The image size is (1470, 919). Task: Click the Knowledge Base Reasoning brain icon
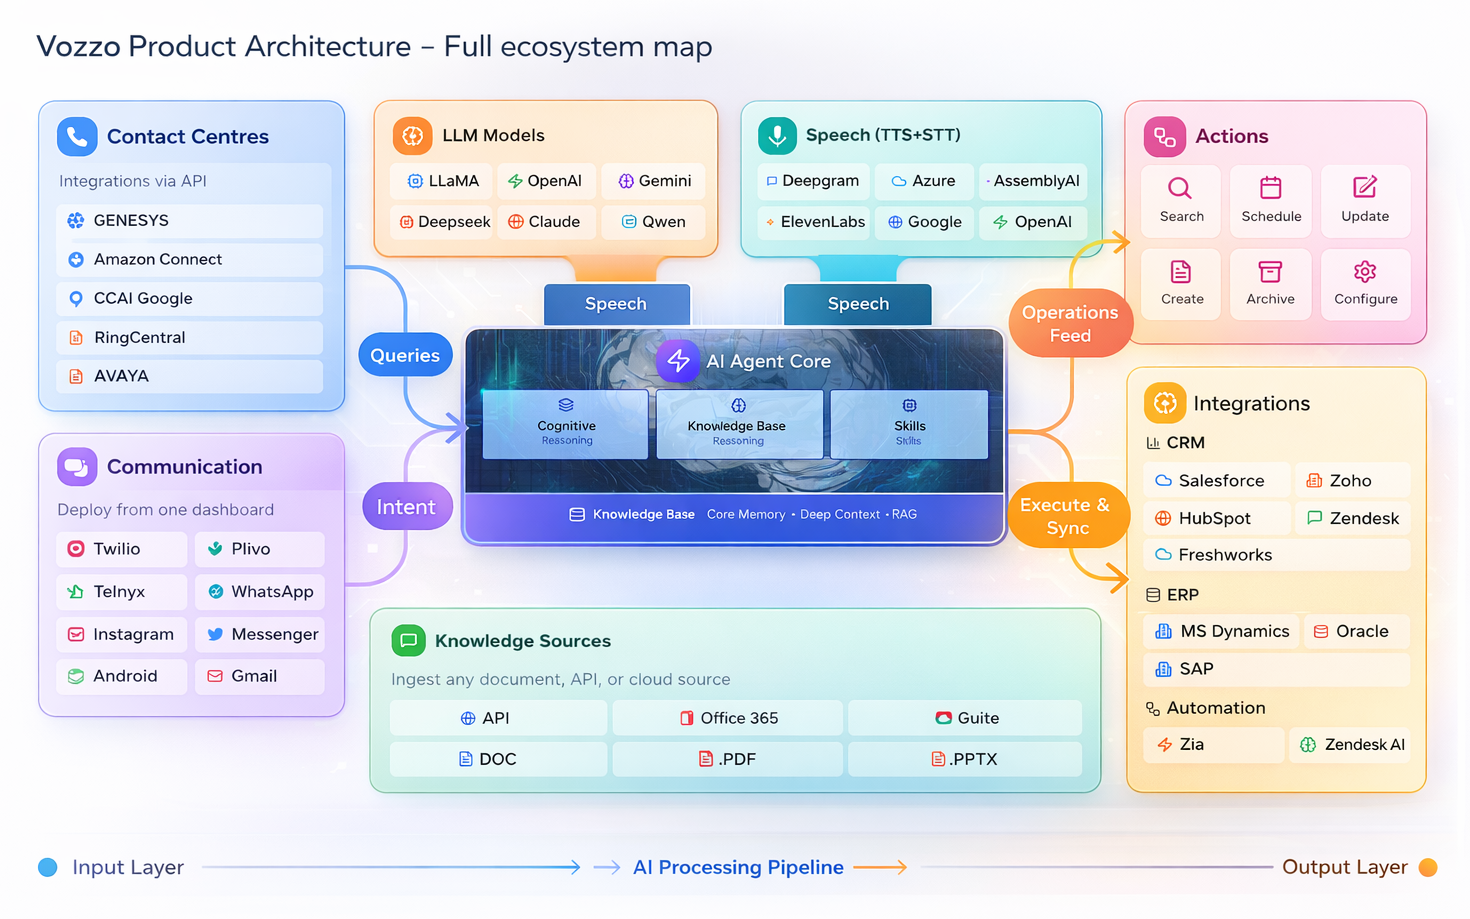click(738, 405)
